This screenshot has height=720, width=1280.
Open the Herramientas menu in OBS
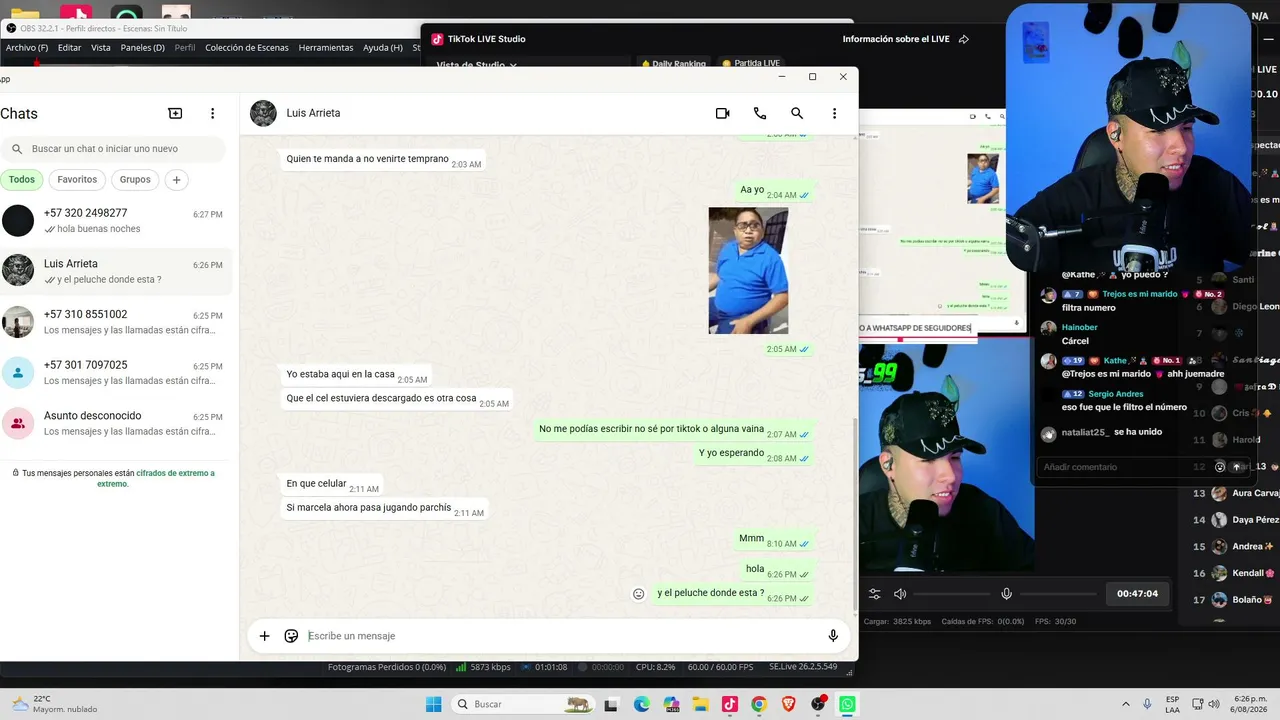coord(326,47)
